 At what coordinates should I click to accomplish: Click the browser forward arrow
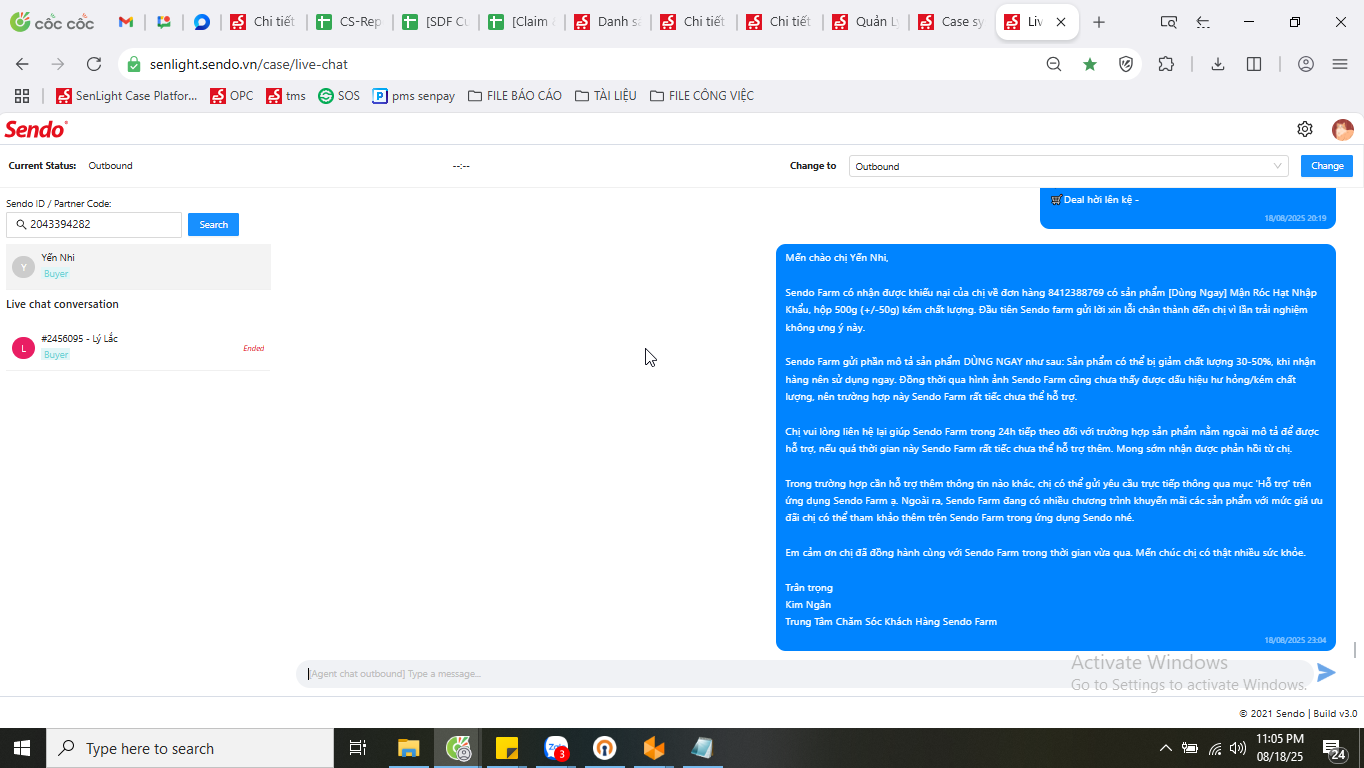point(58,64)
